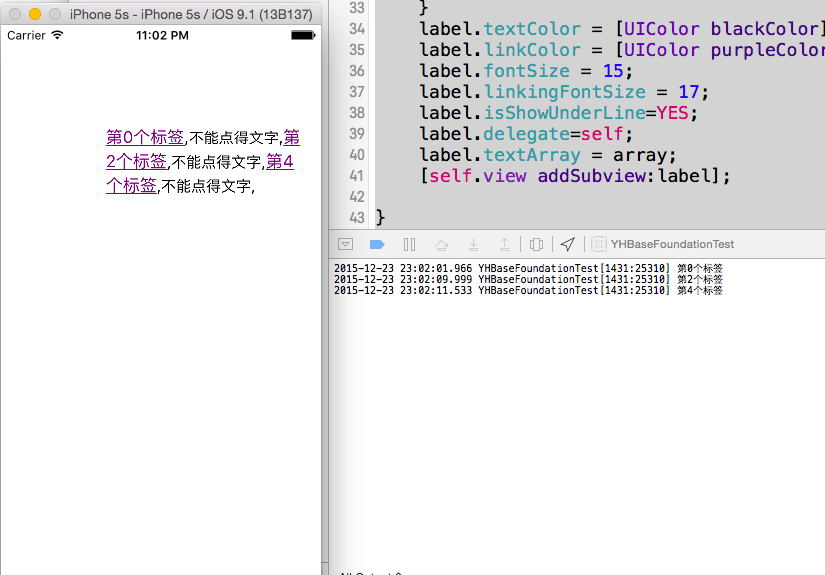This screenshot has height=575, width=825.
Task: Click the battery icon in simulator status bar
Action: pos(302,35)
